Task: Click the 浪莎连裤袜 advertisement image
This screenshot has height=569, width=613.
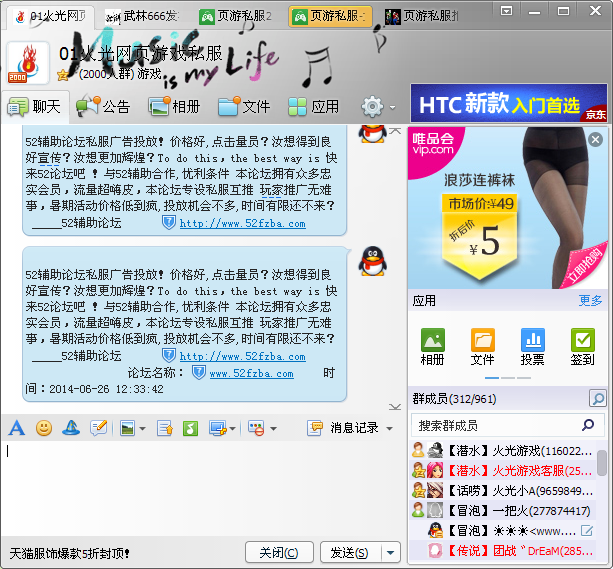Action: tap(508, 208)
